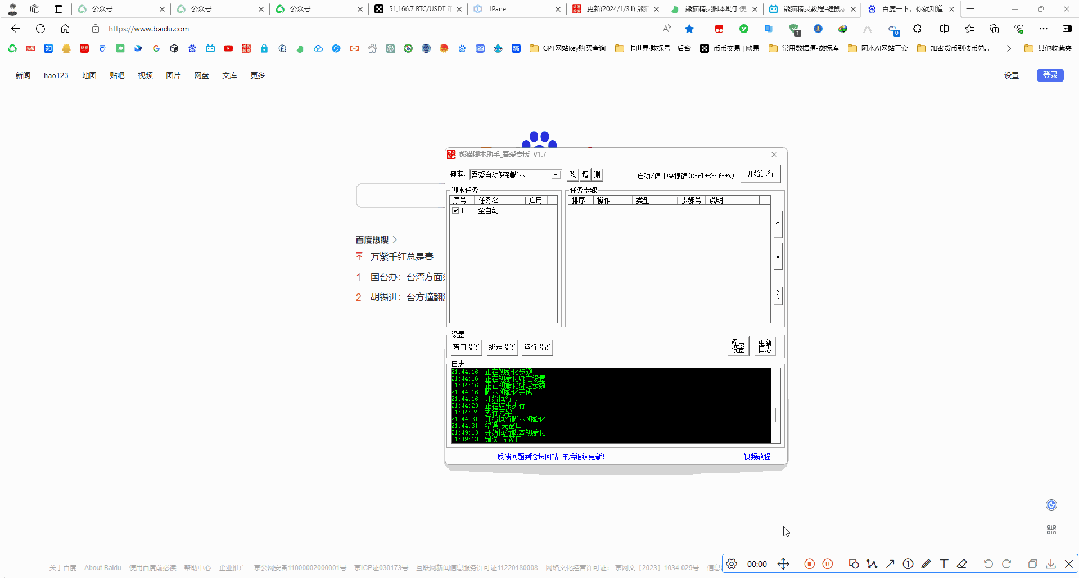Switch to the active Baidu browser tab

pos(911,10)
